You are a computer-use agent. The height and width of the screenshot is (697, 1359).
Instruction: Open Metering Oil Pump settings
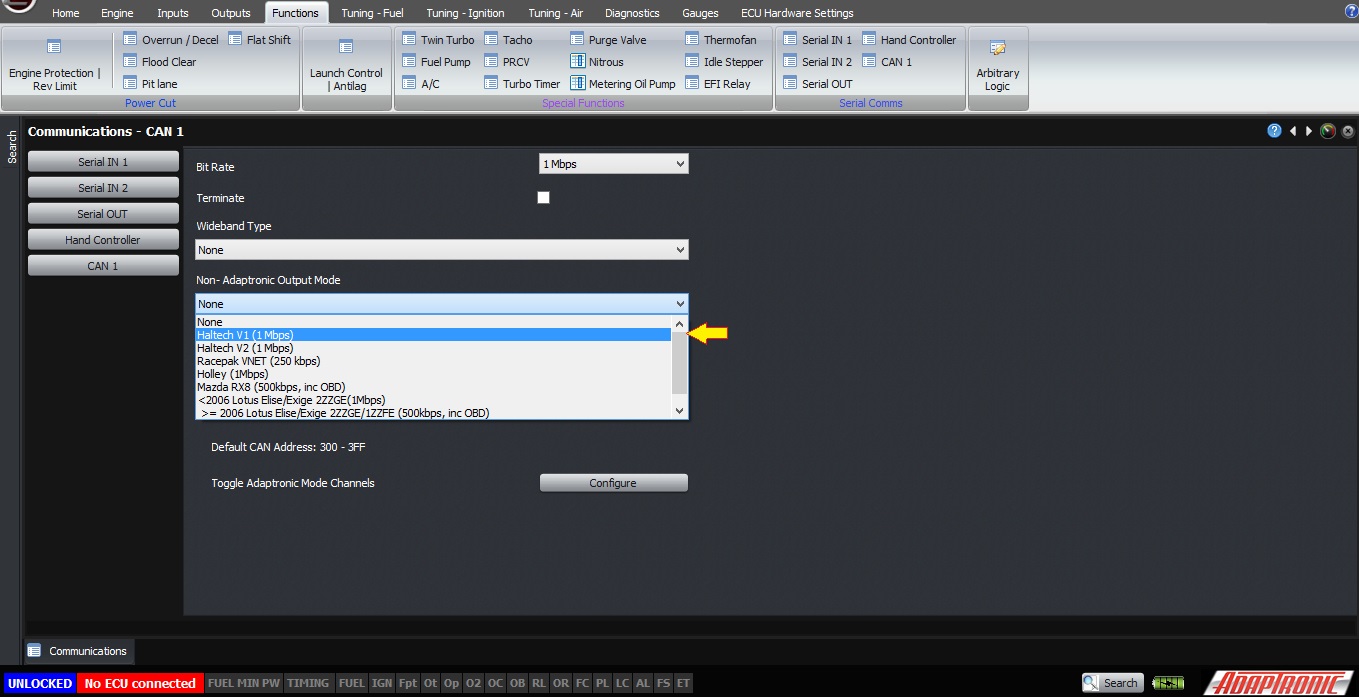click(623, 84)
